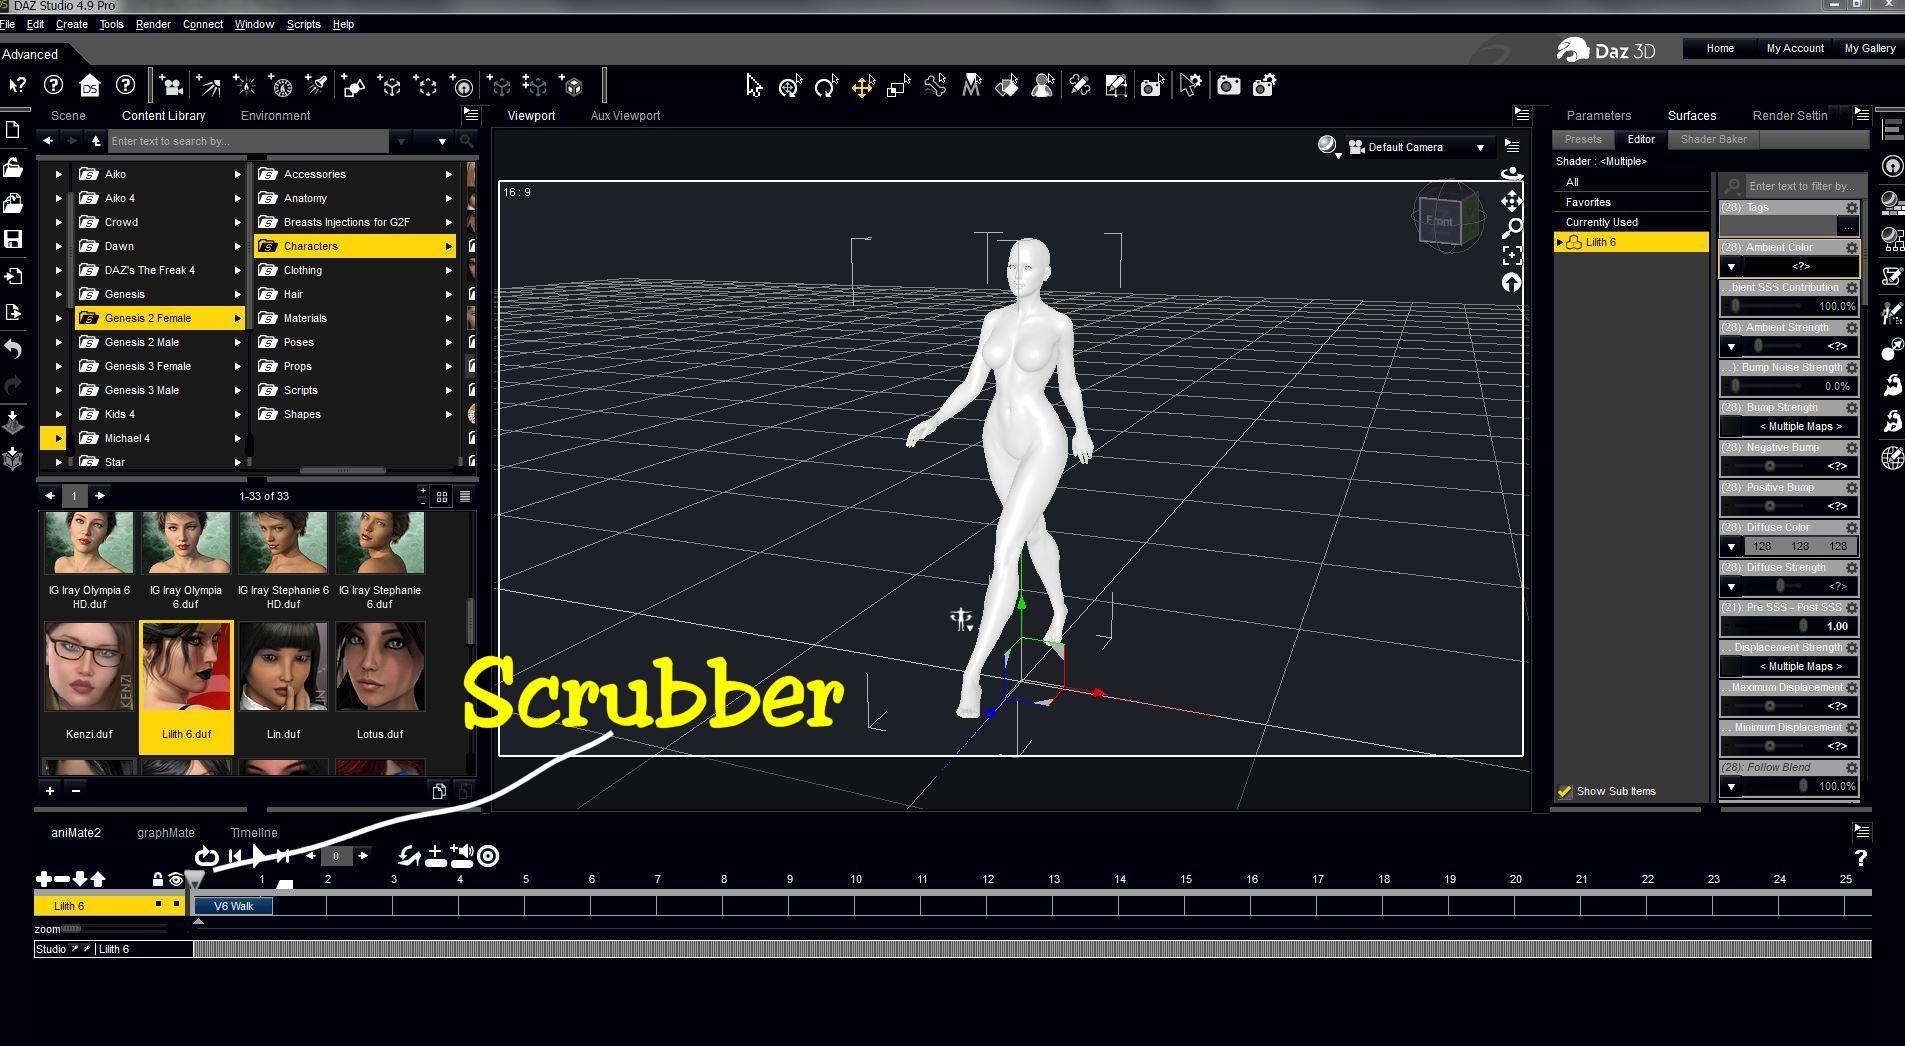Play the aniMate animation

(259, 856)
